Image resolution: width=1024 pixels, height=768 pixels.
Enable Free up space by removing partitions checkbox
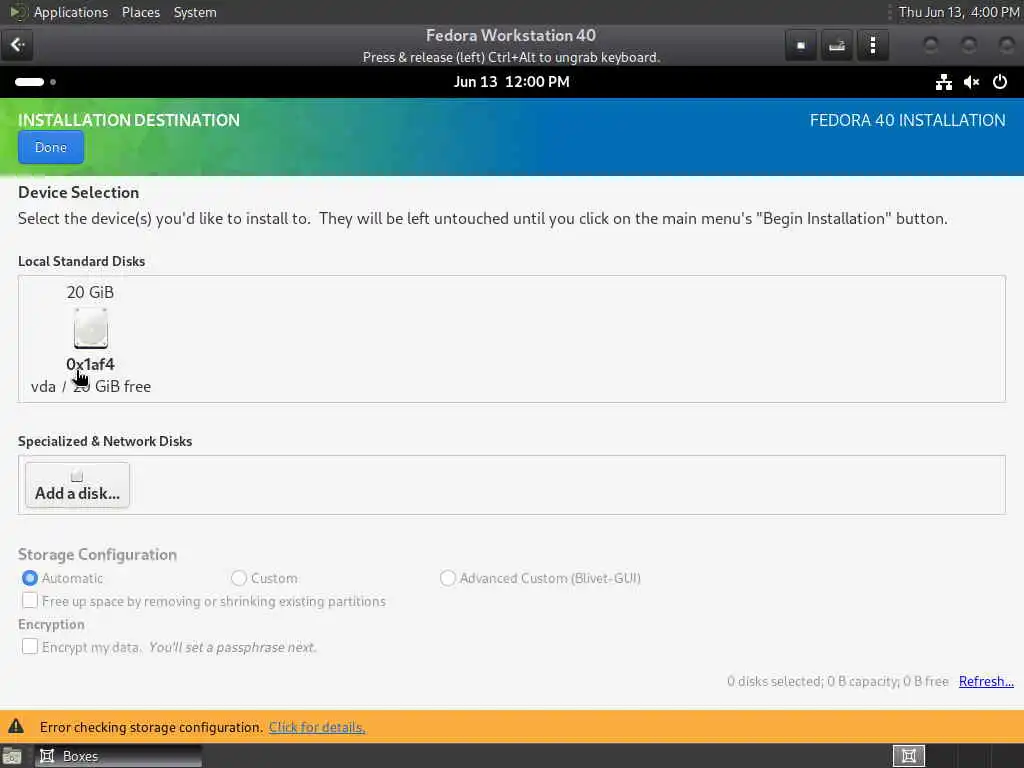point(29,601)
